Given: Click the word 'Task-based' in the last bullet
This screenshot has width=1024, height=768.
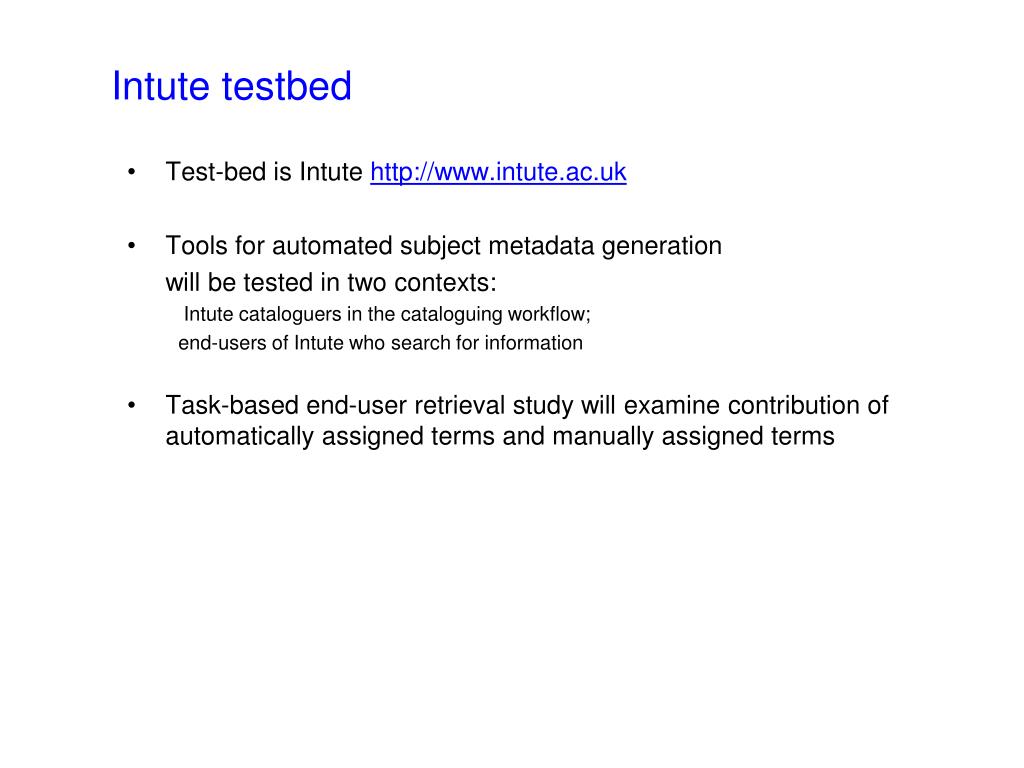Looking at the screenshot, I should click(232, 406).
